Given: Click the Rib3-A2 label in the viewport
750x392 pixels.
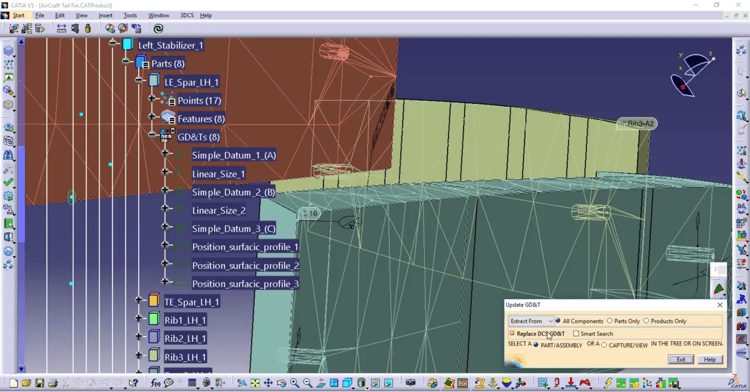Looking at the screenshot, I should tap(637, 124).
